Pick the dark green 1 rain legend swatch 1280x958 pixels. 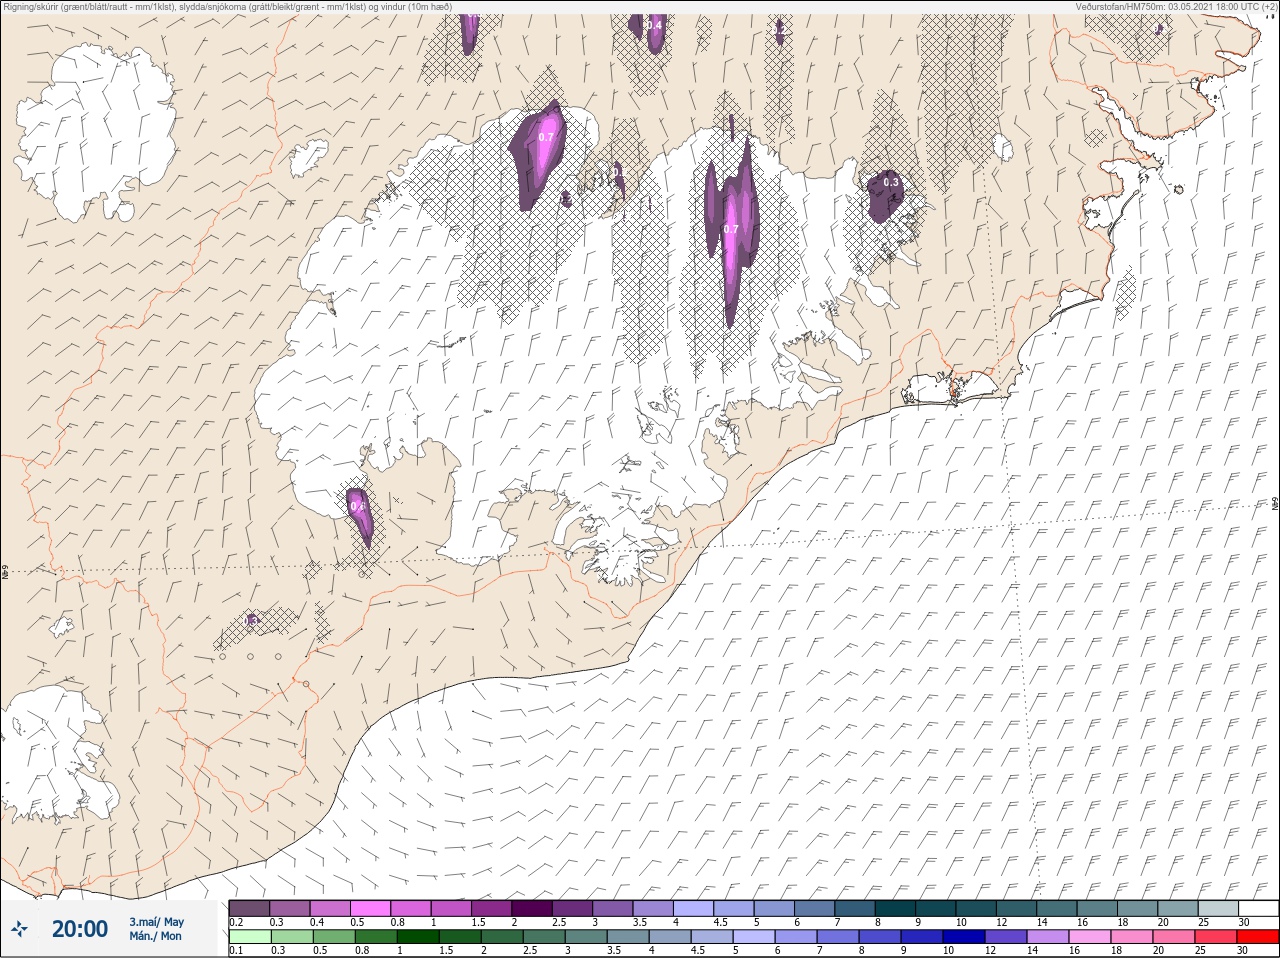click(x=418, y=937)
